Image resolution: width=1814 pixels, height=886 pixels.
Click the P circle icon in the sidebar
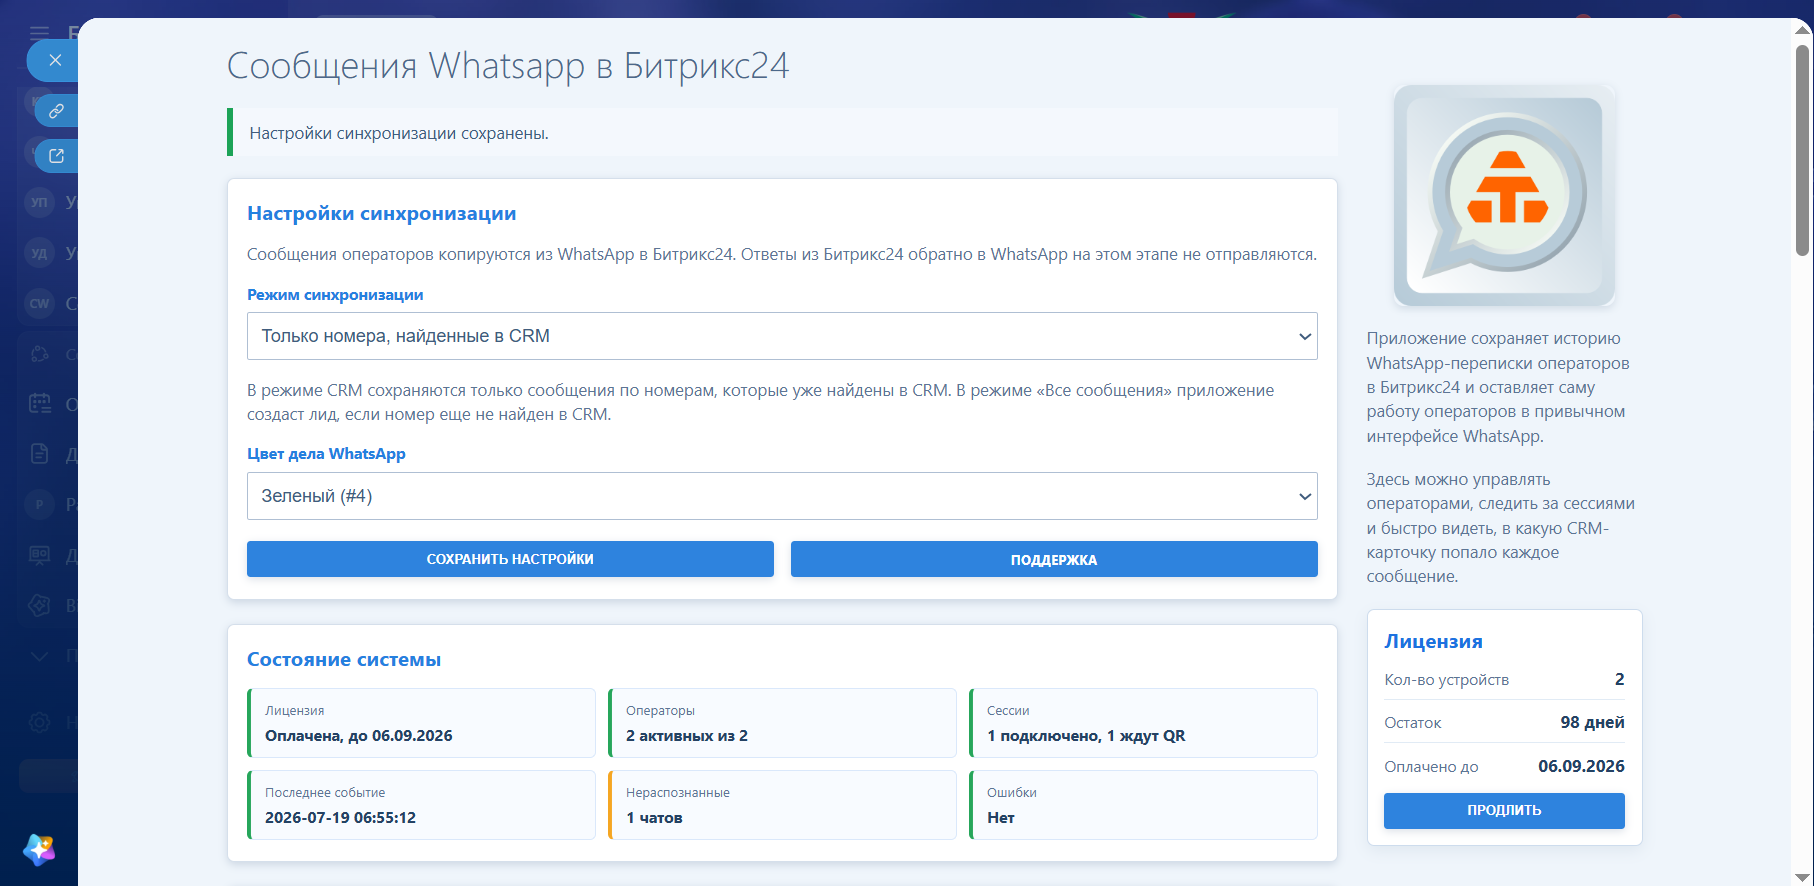click(x=39, y=504)
